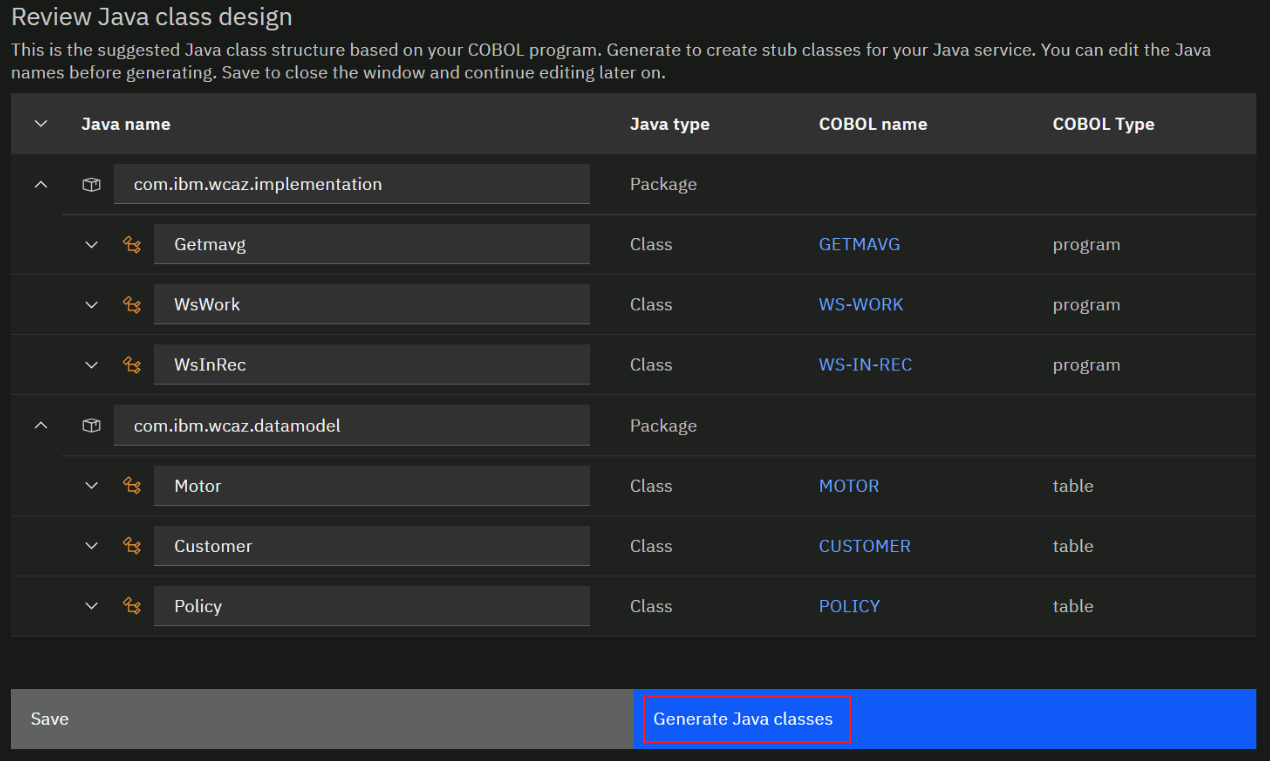Click the class icon next to Customer
The width and height of the screenshot is (1270, 761).
(x=132, y=546)
